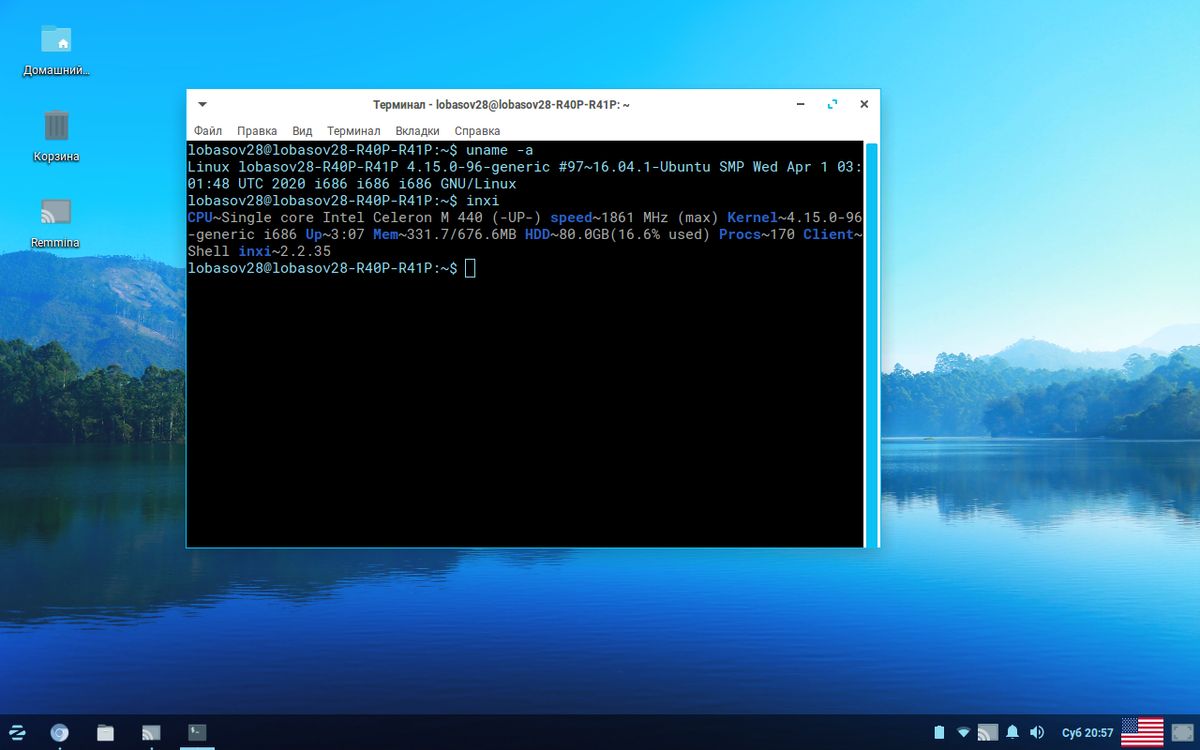Open the Файл menu
Screen dimensions: 1200x750
tap(208, 131)
